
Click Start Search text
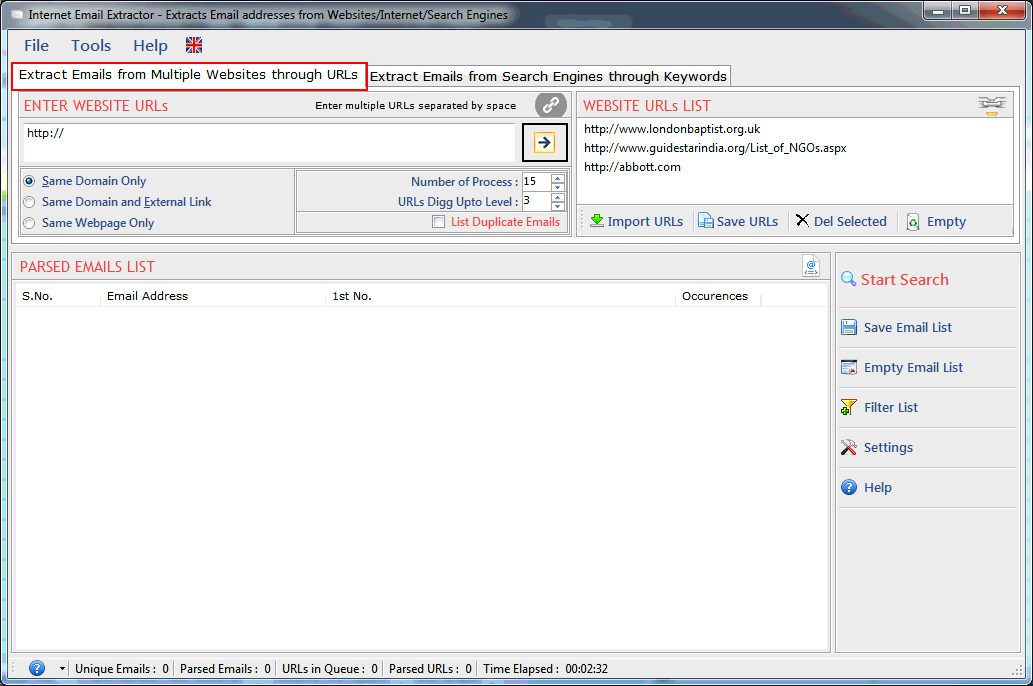click(905, 279)
